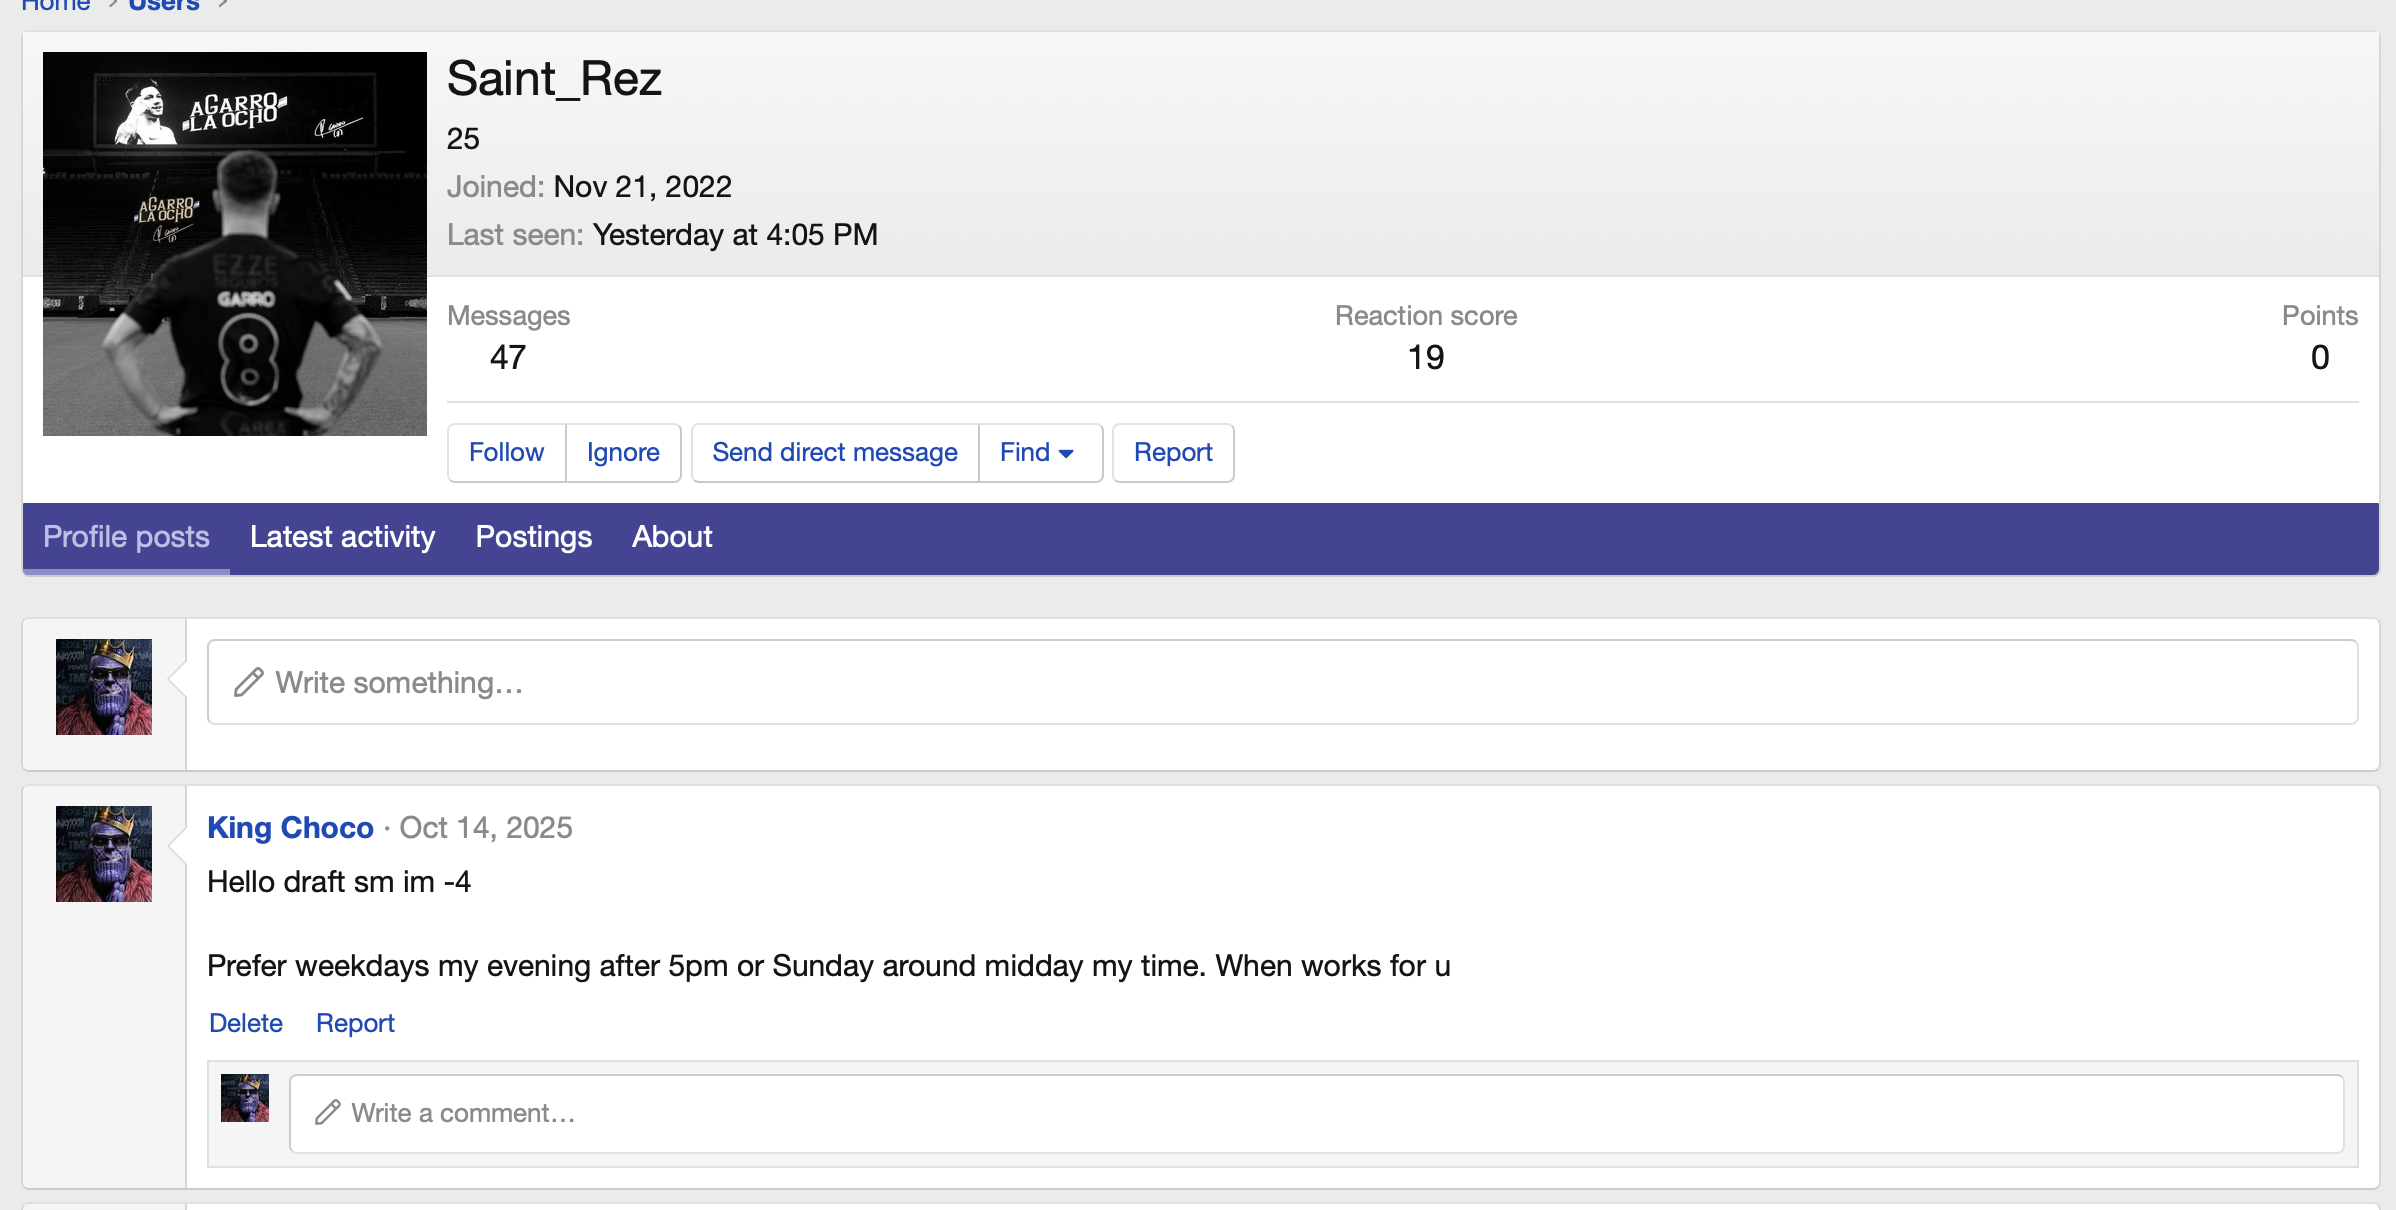This screenshot has width=2396, height=1210.
Task: Click the Ignore button
Action: point(622,453)
